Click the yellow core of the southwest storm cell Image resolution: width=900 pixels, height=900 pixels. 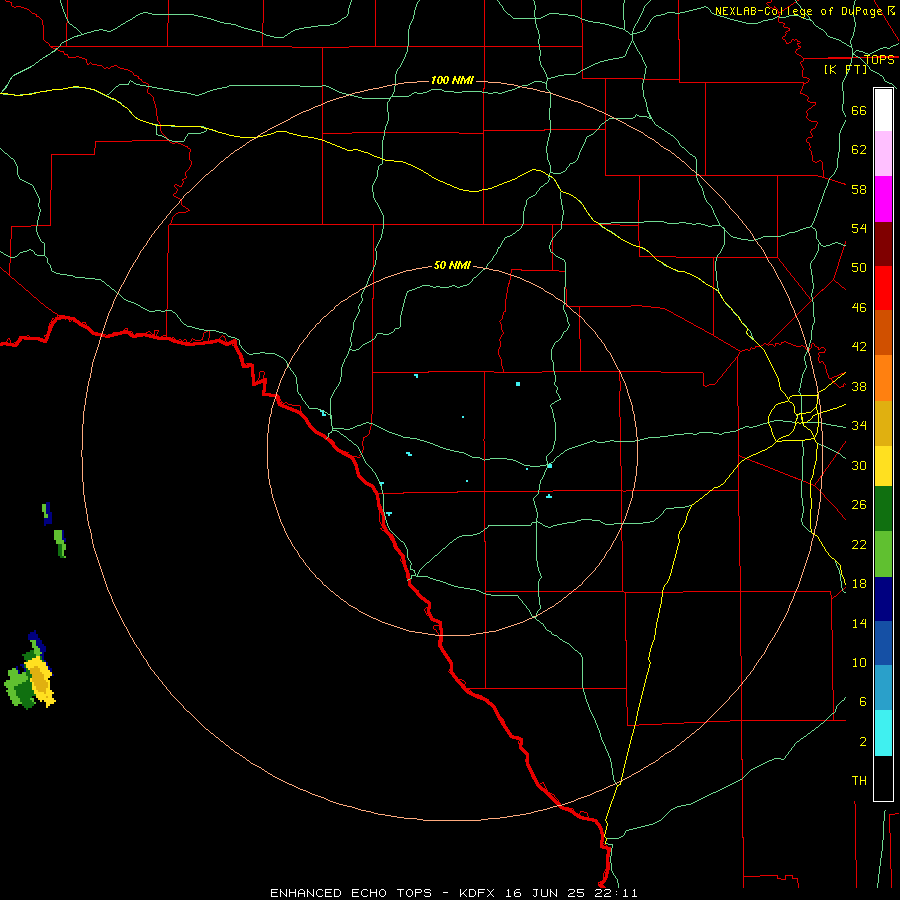pos(40,681)
